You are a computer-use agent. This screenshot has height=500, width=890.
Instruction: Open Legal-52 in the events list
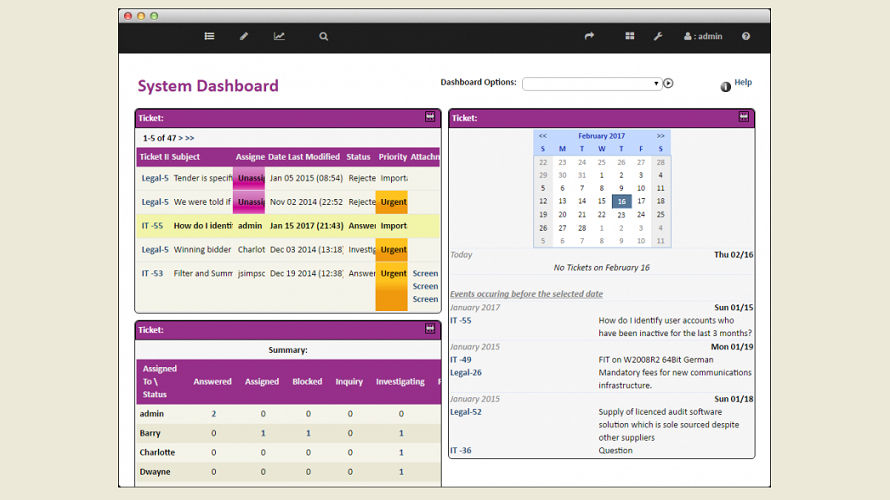tap(465, 412)
